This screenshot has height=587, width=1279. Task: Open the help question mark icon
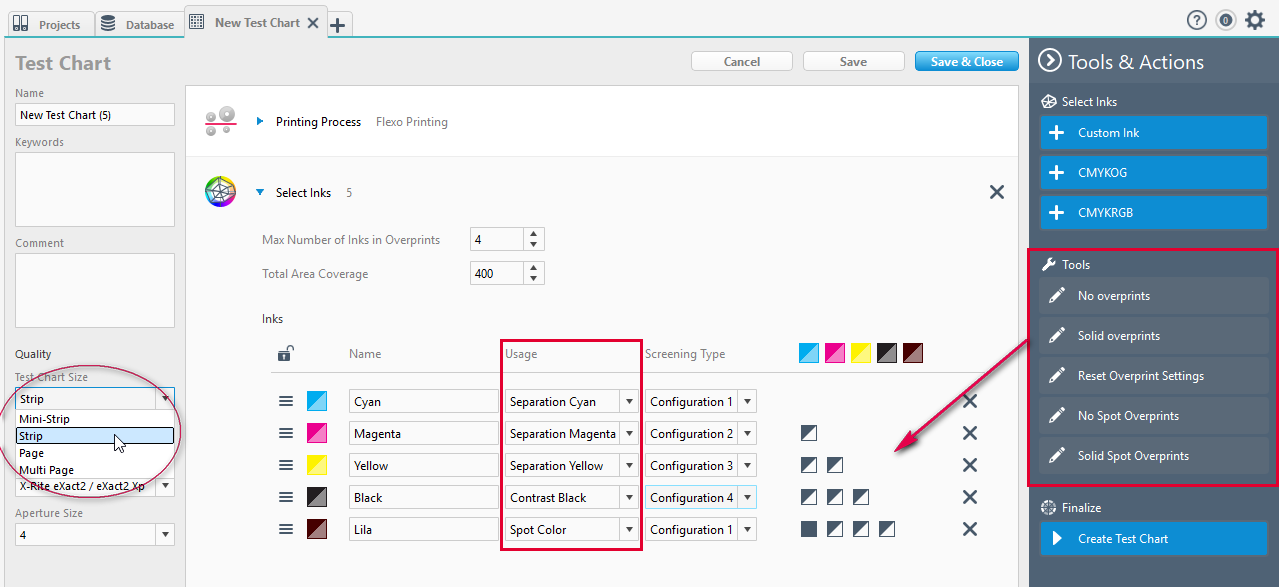click(x=1196, y=20)
